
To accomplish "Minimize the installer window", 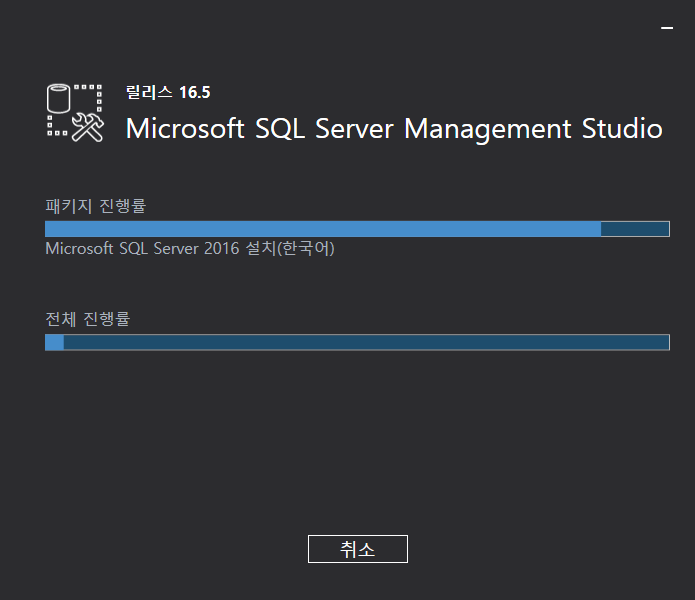I will [x=667, y=29].
